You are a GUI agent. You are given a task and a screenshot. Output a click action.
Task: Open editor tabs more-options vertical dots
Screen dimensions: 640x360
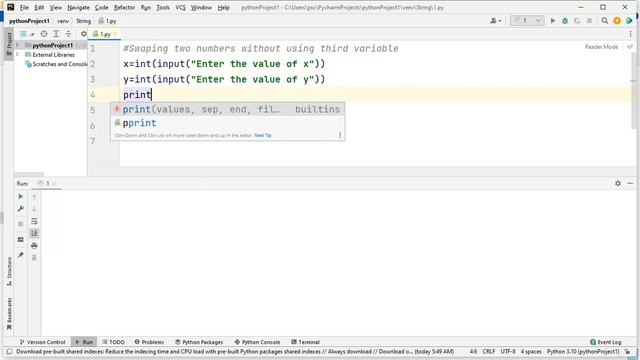(630, 34)
